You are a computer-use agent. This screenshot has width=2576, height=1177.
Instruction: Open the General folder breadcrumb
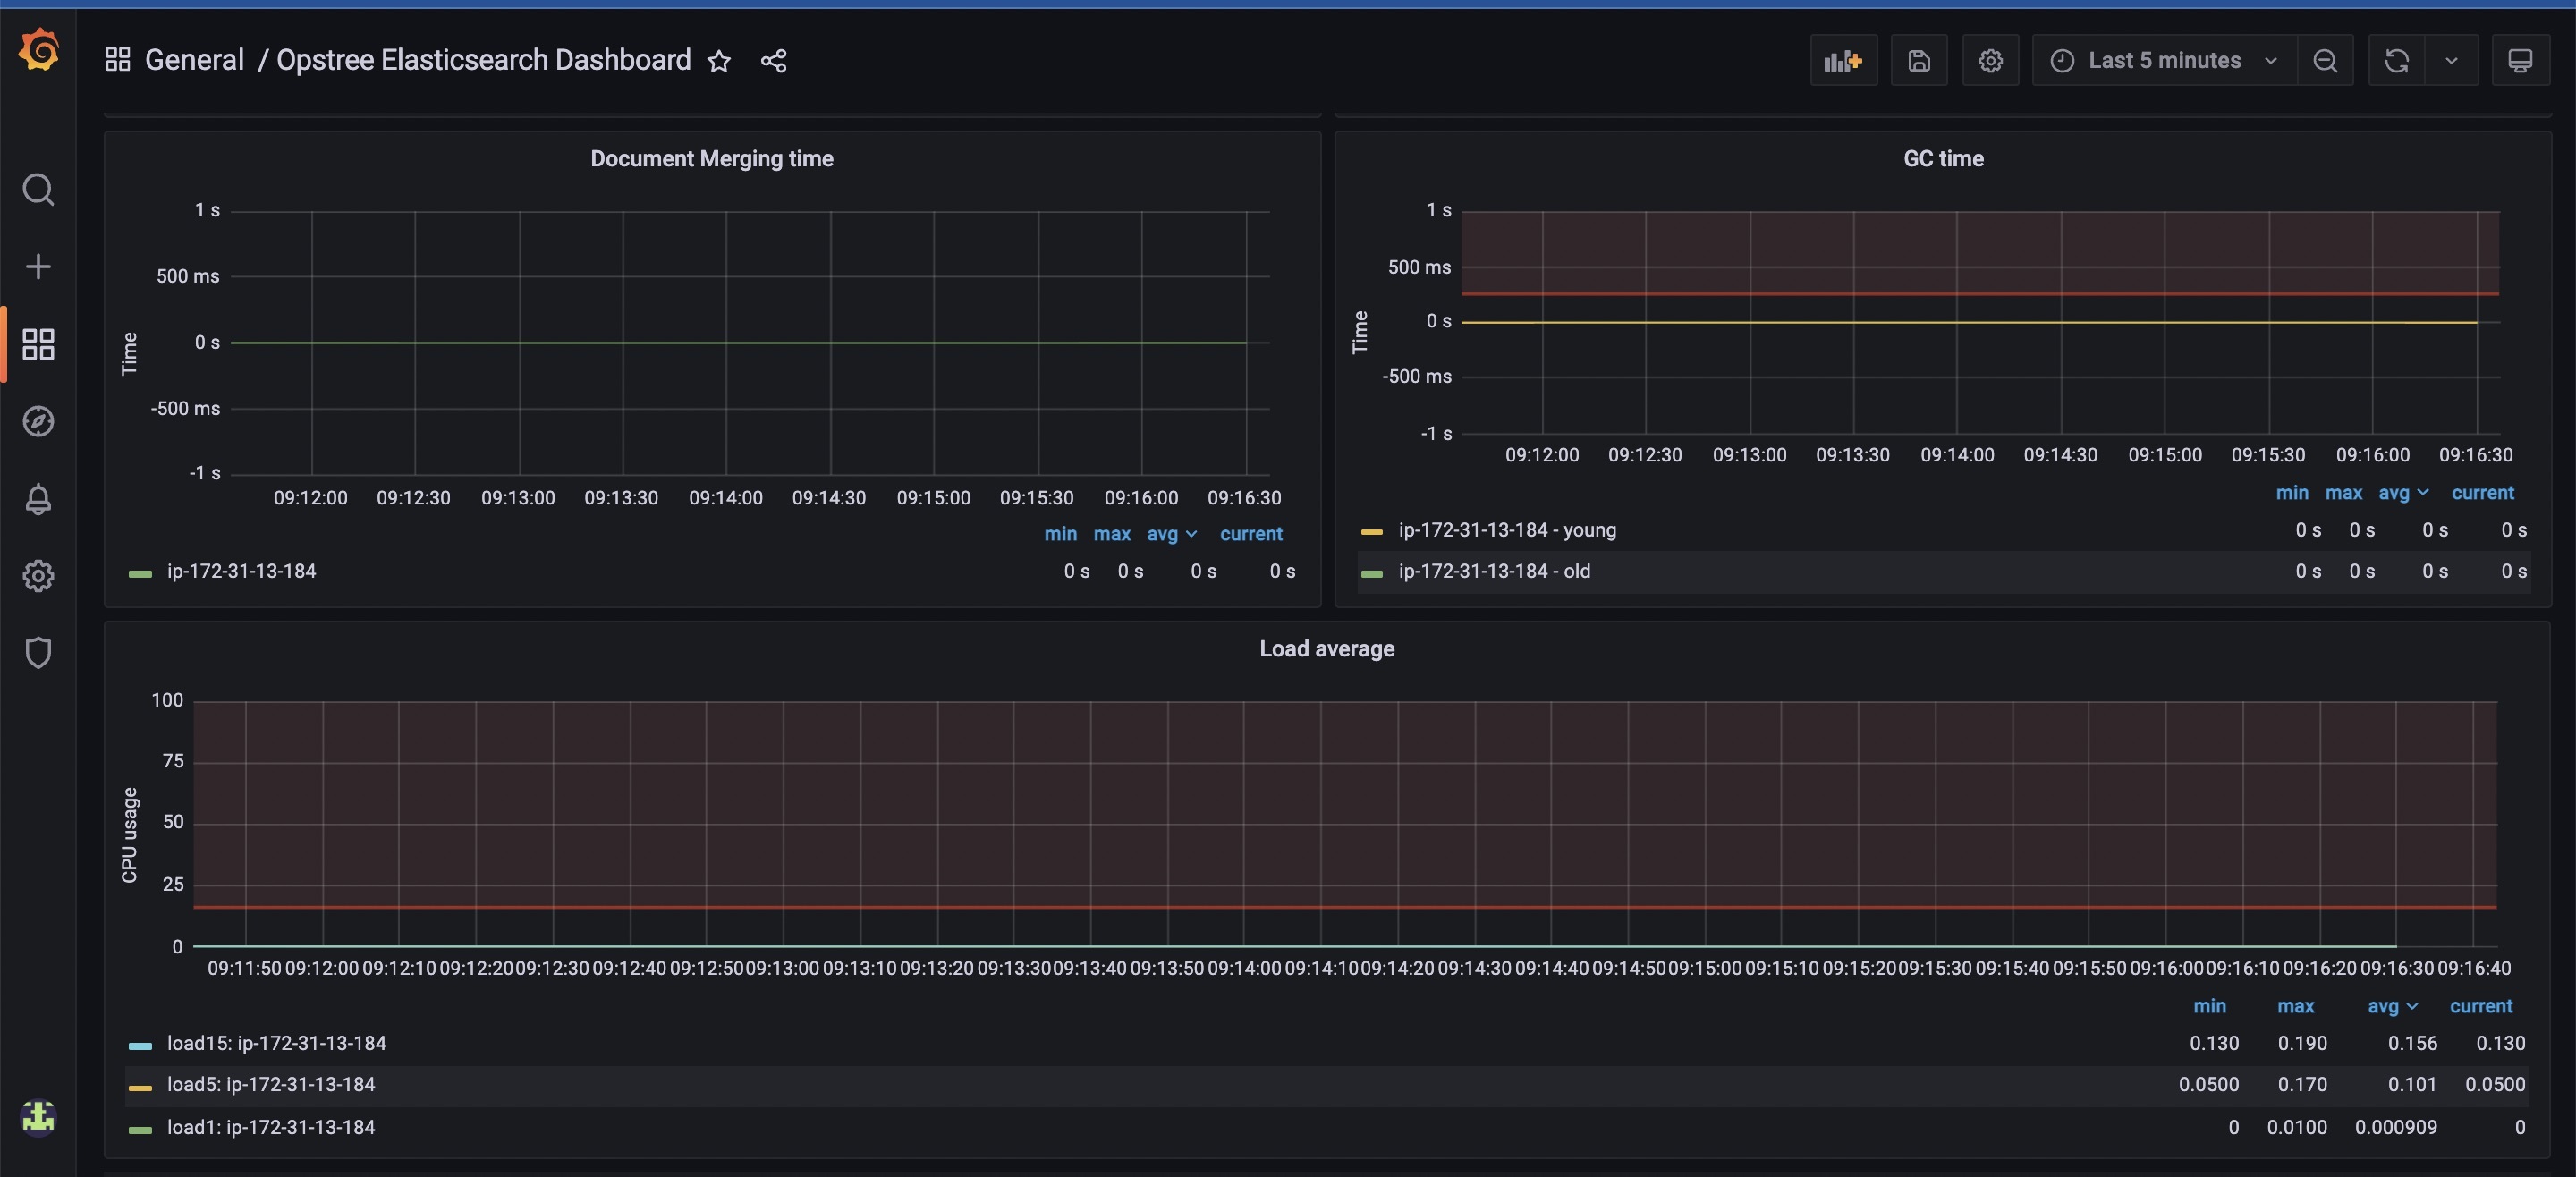pos(194,60)
